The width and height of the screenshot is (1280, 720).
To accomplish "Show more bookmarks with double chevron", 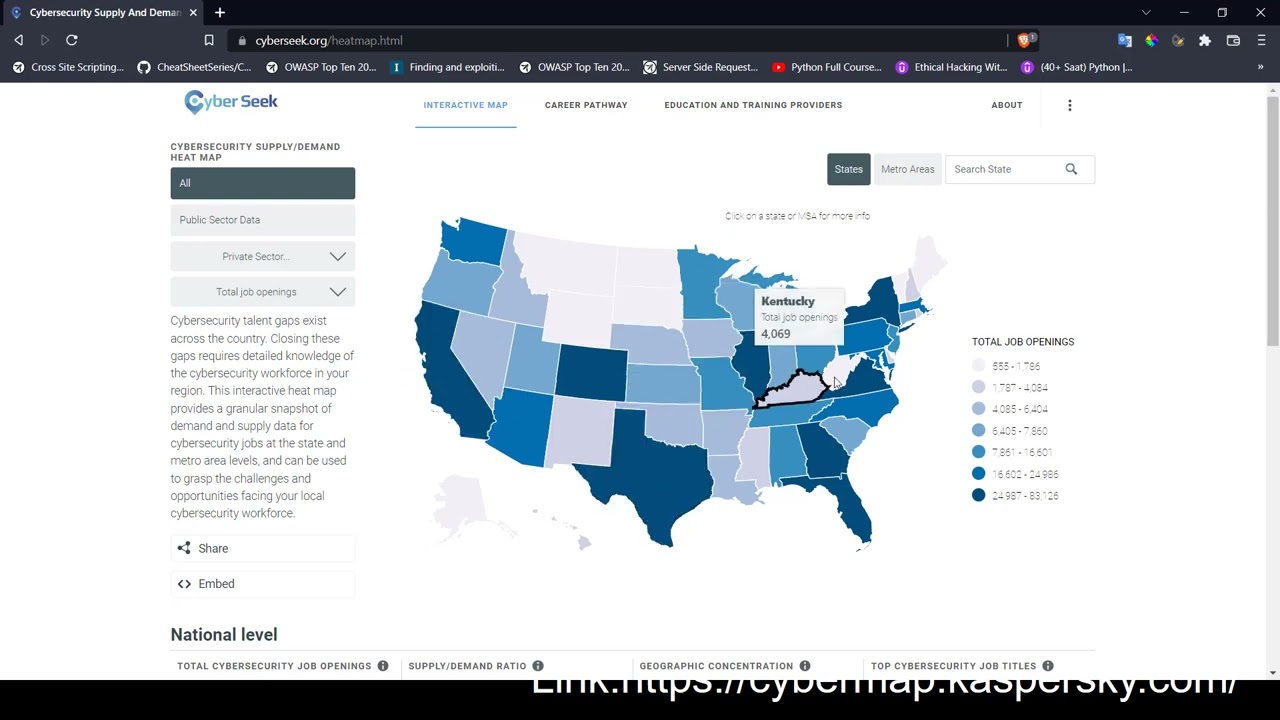I will pyautogui.click(x=1260, y=67).
